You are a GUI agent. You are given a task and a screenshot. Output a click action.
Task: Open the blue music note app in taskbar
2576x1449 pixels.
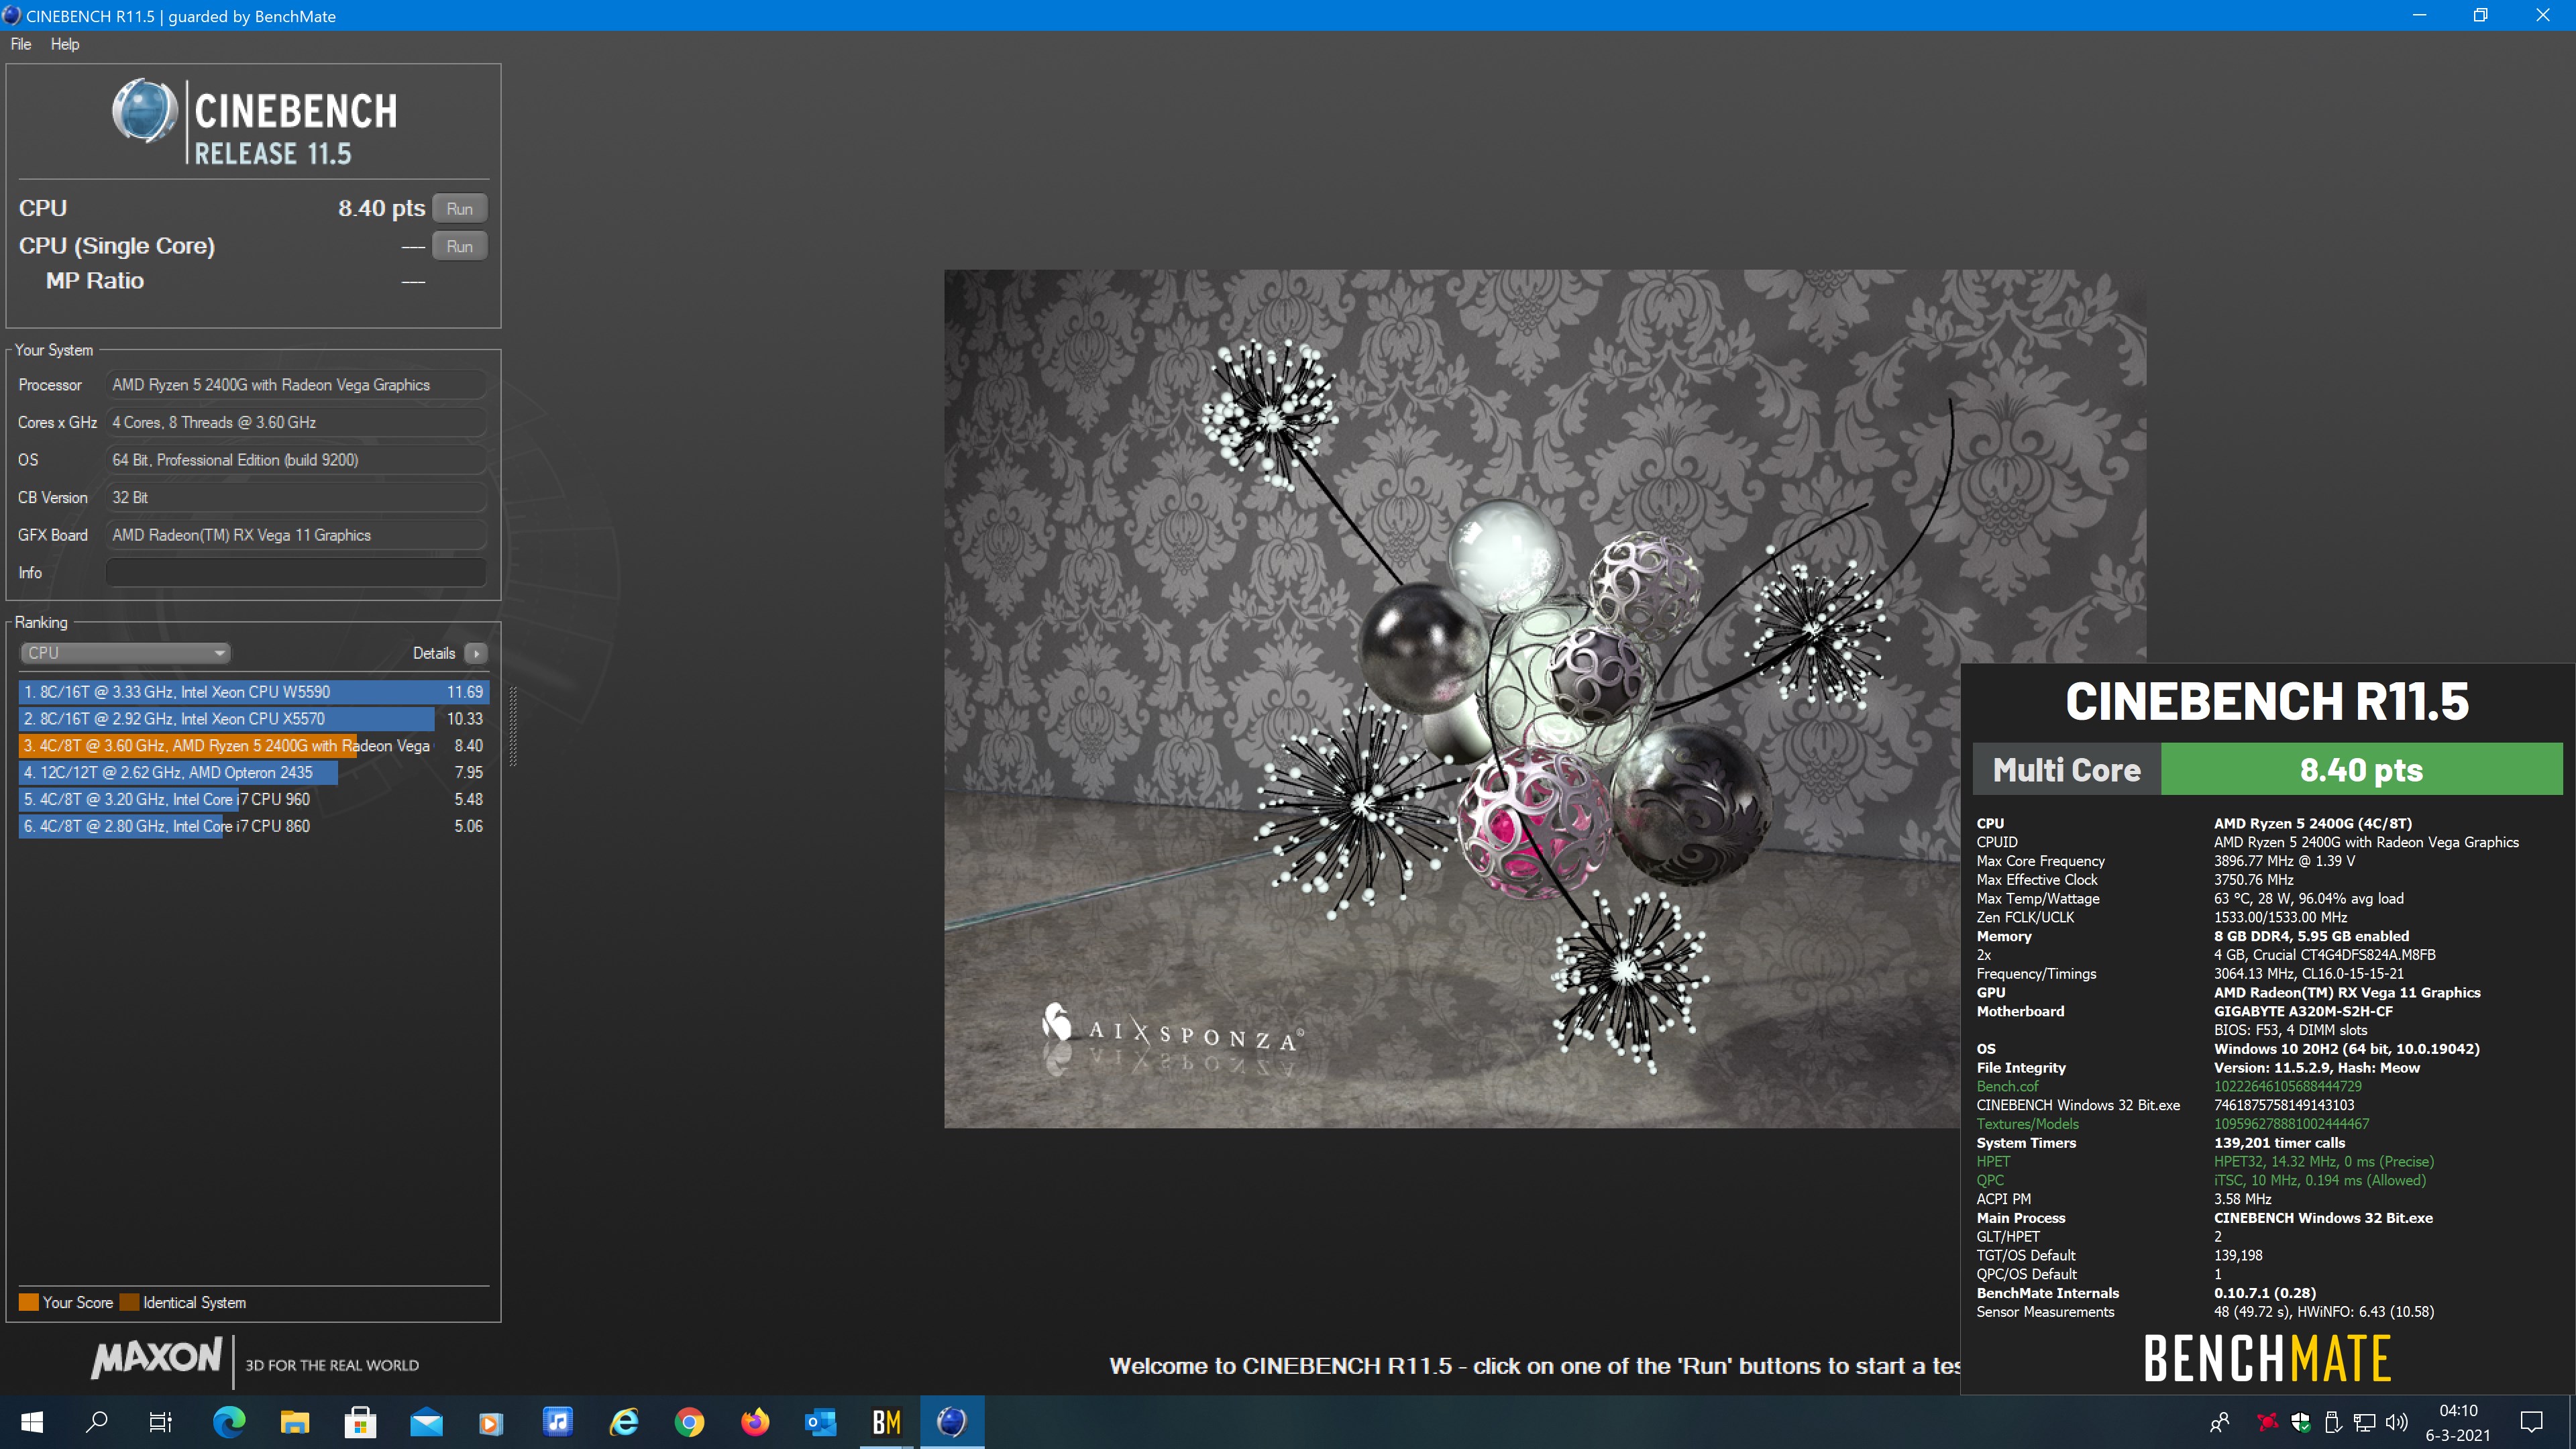click(x=557, y=1422)
